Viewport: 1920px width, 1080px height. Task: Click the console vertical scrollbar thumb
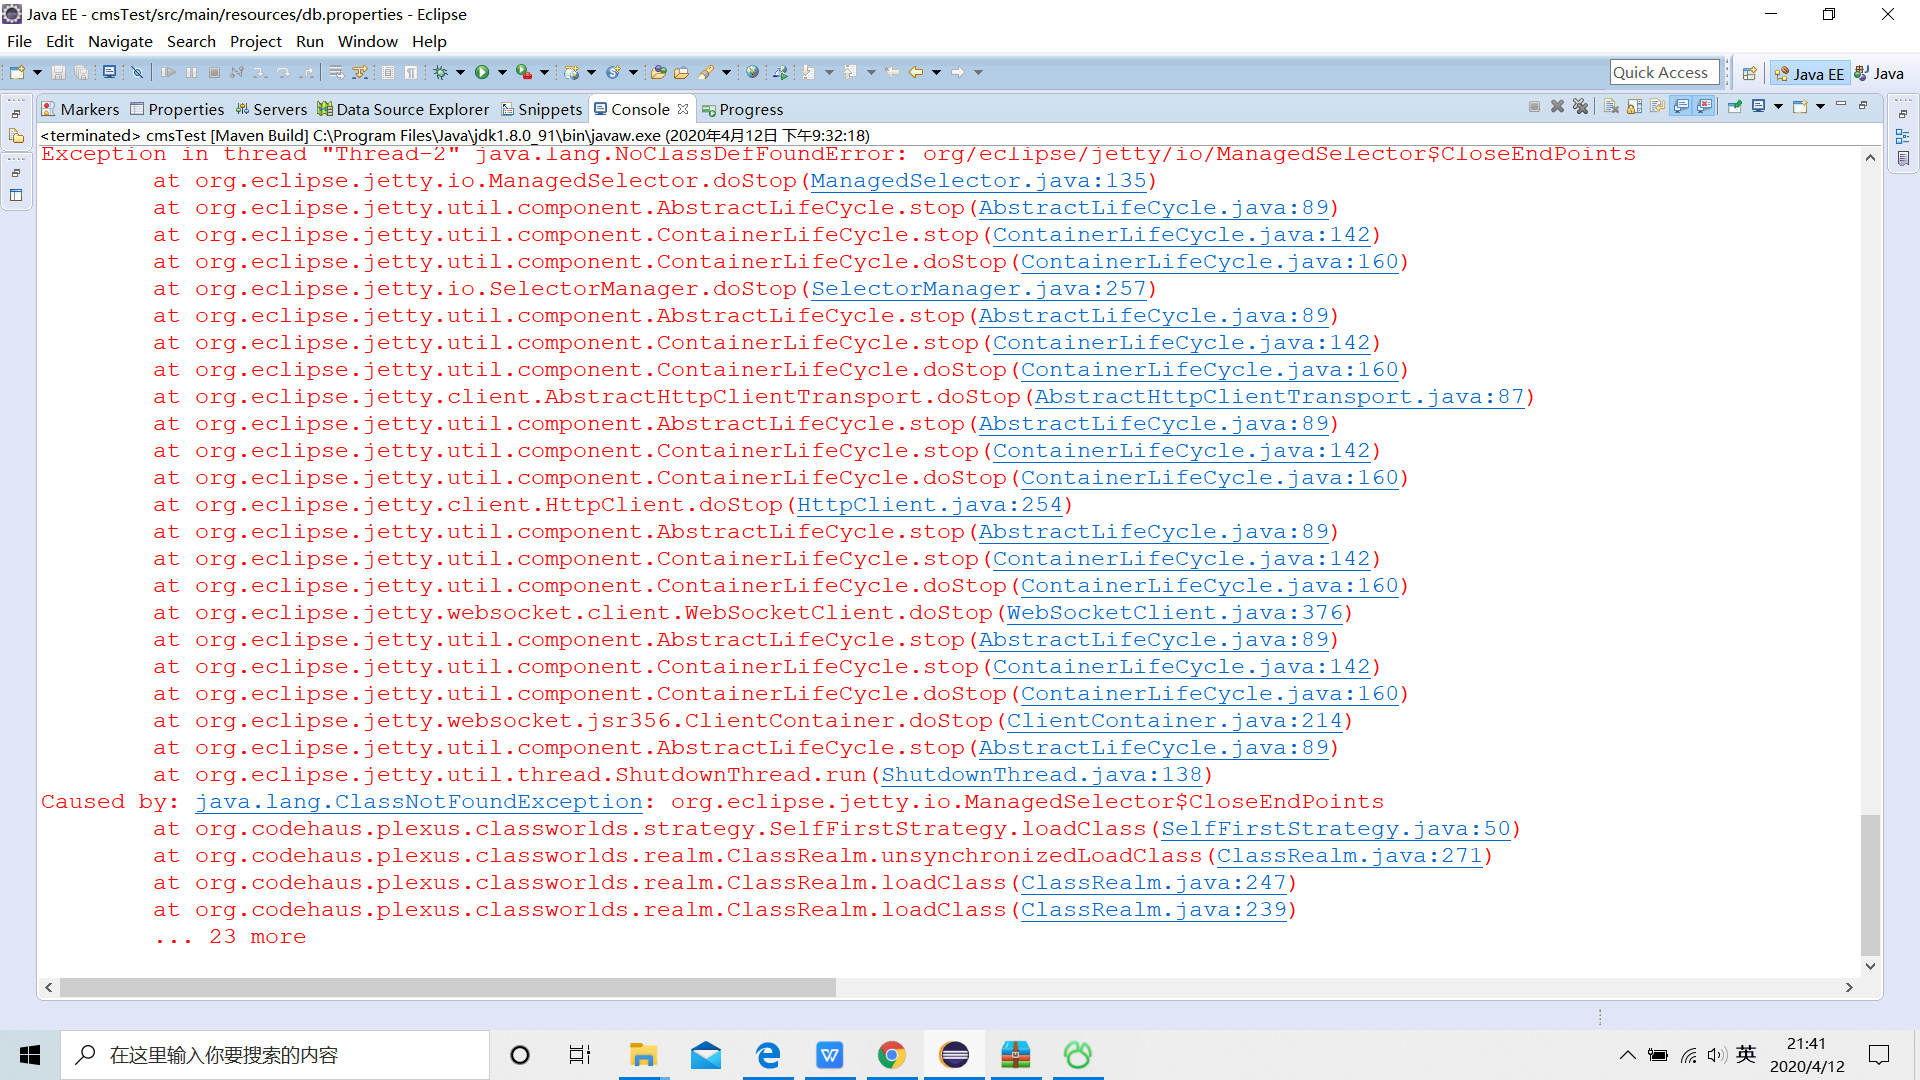pos(1870,885)
